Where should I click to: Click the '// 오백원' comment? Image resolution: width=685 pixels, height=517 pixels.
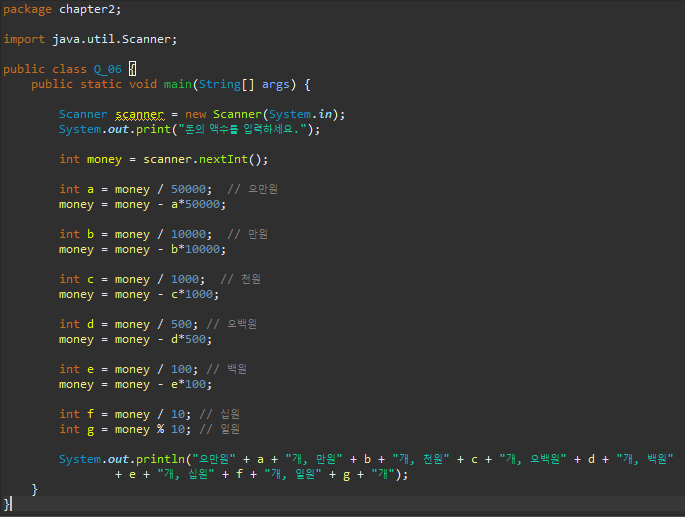coord(232,324)
